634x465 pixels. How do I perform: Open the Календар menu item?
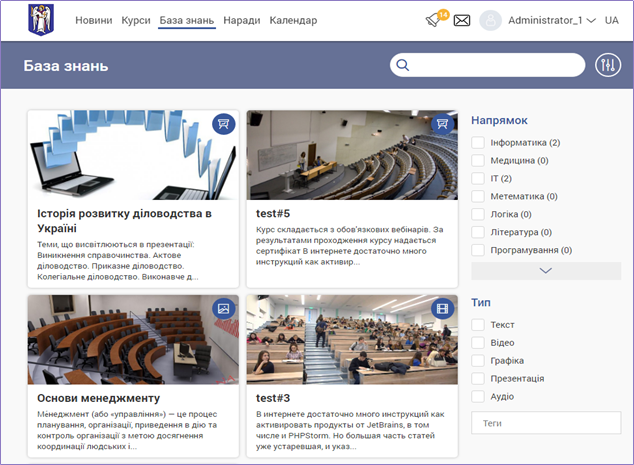[x=293, y=20]
